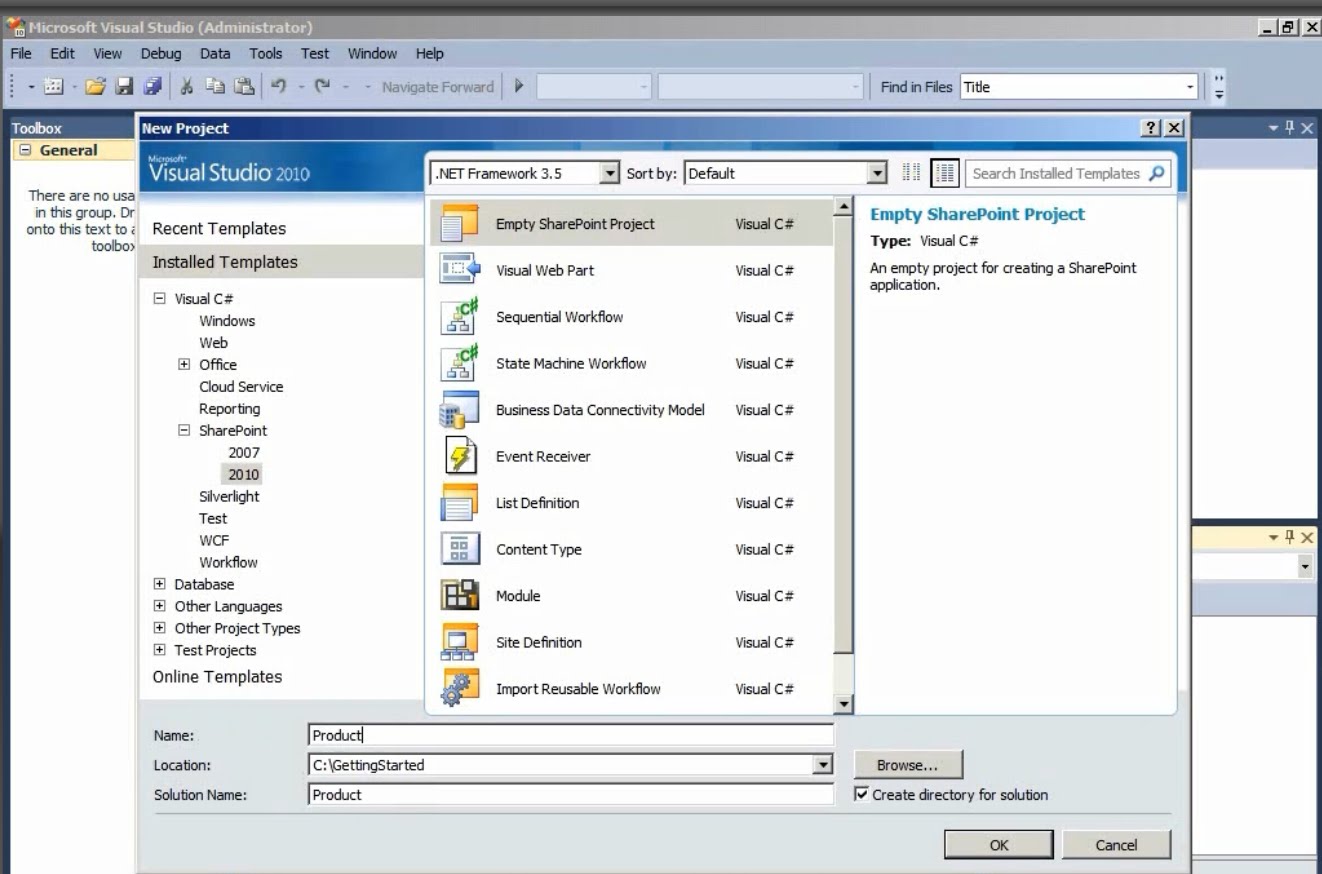Switch template list to small icons view
Viewport: 1322px width, 874px height.
[x=911, y=172]
